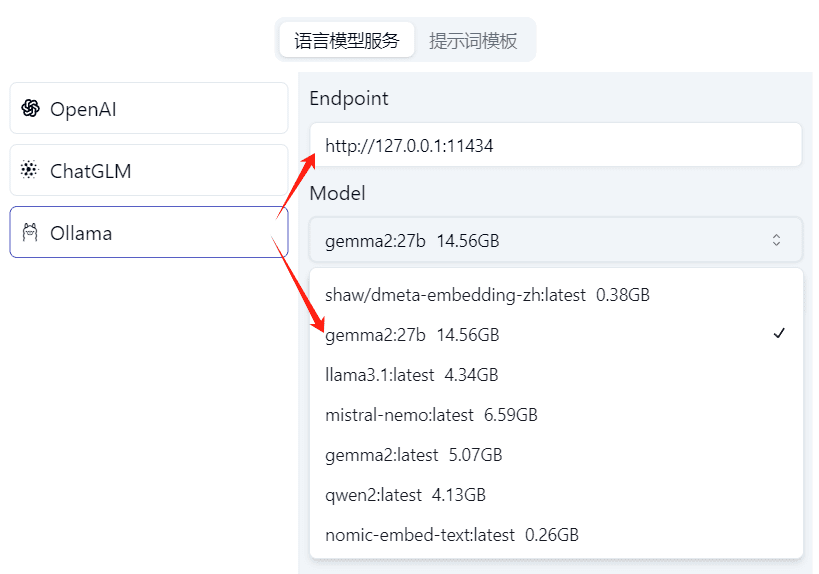819x574 pixels.
Task: Click the OpenAI logo icon
Action: pos(30,108)
